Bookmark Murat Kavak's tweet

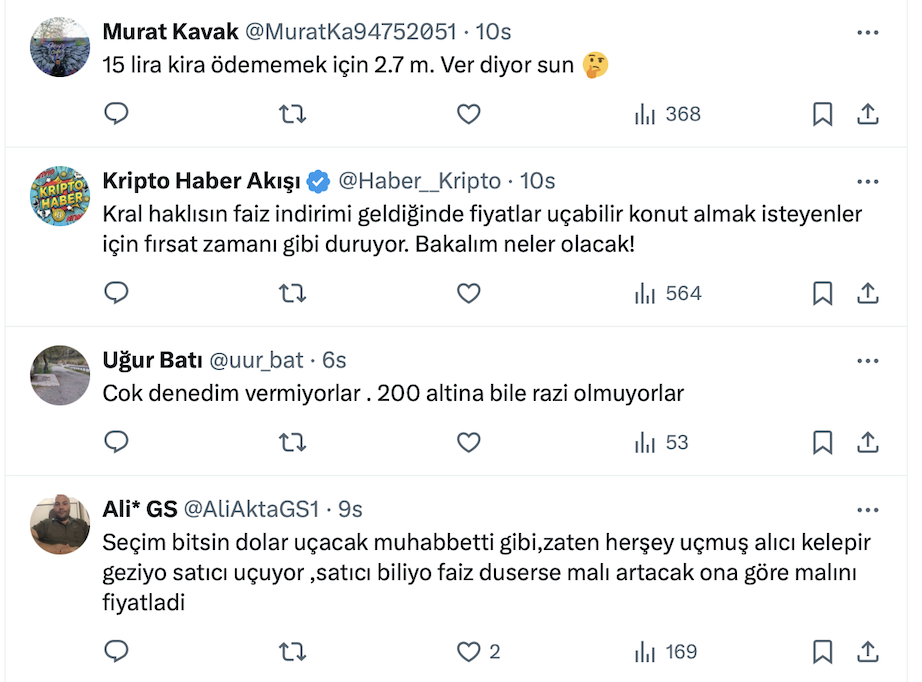[822, 114]
